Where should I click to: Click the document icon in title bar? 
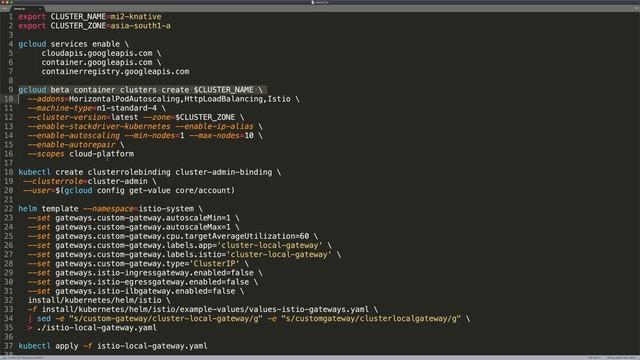pyautogui.click(x=313, y=2)
